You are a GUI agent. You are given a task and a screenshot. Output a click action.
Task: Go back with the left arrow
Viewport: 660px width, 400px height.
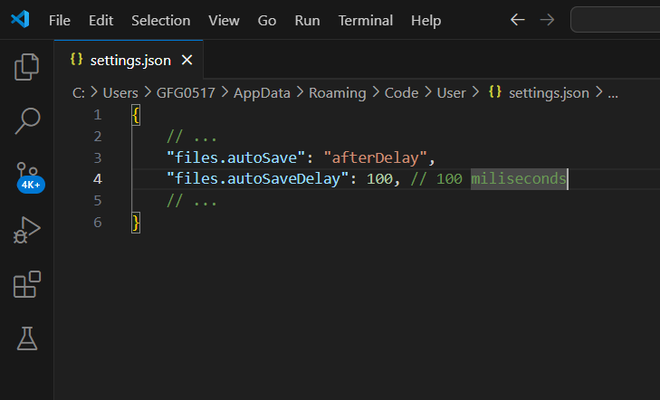517,19
